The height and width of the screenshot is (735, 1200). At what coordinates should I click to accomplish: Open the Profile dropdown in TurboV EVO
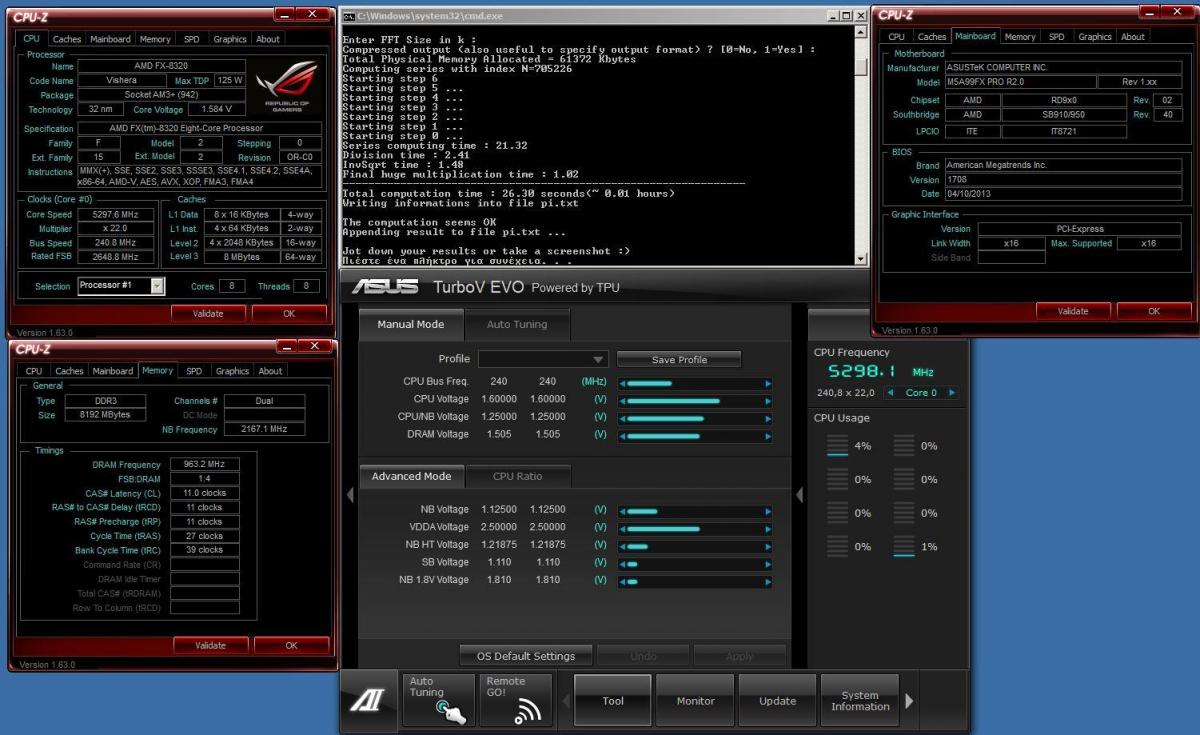[543, 359]
